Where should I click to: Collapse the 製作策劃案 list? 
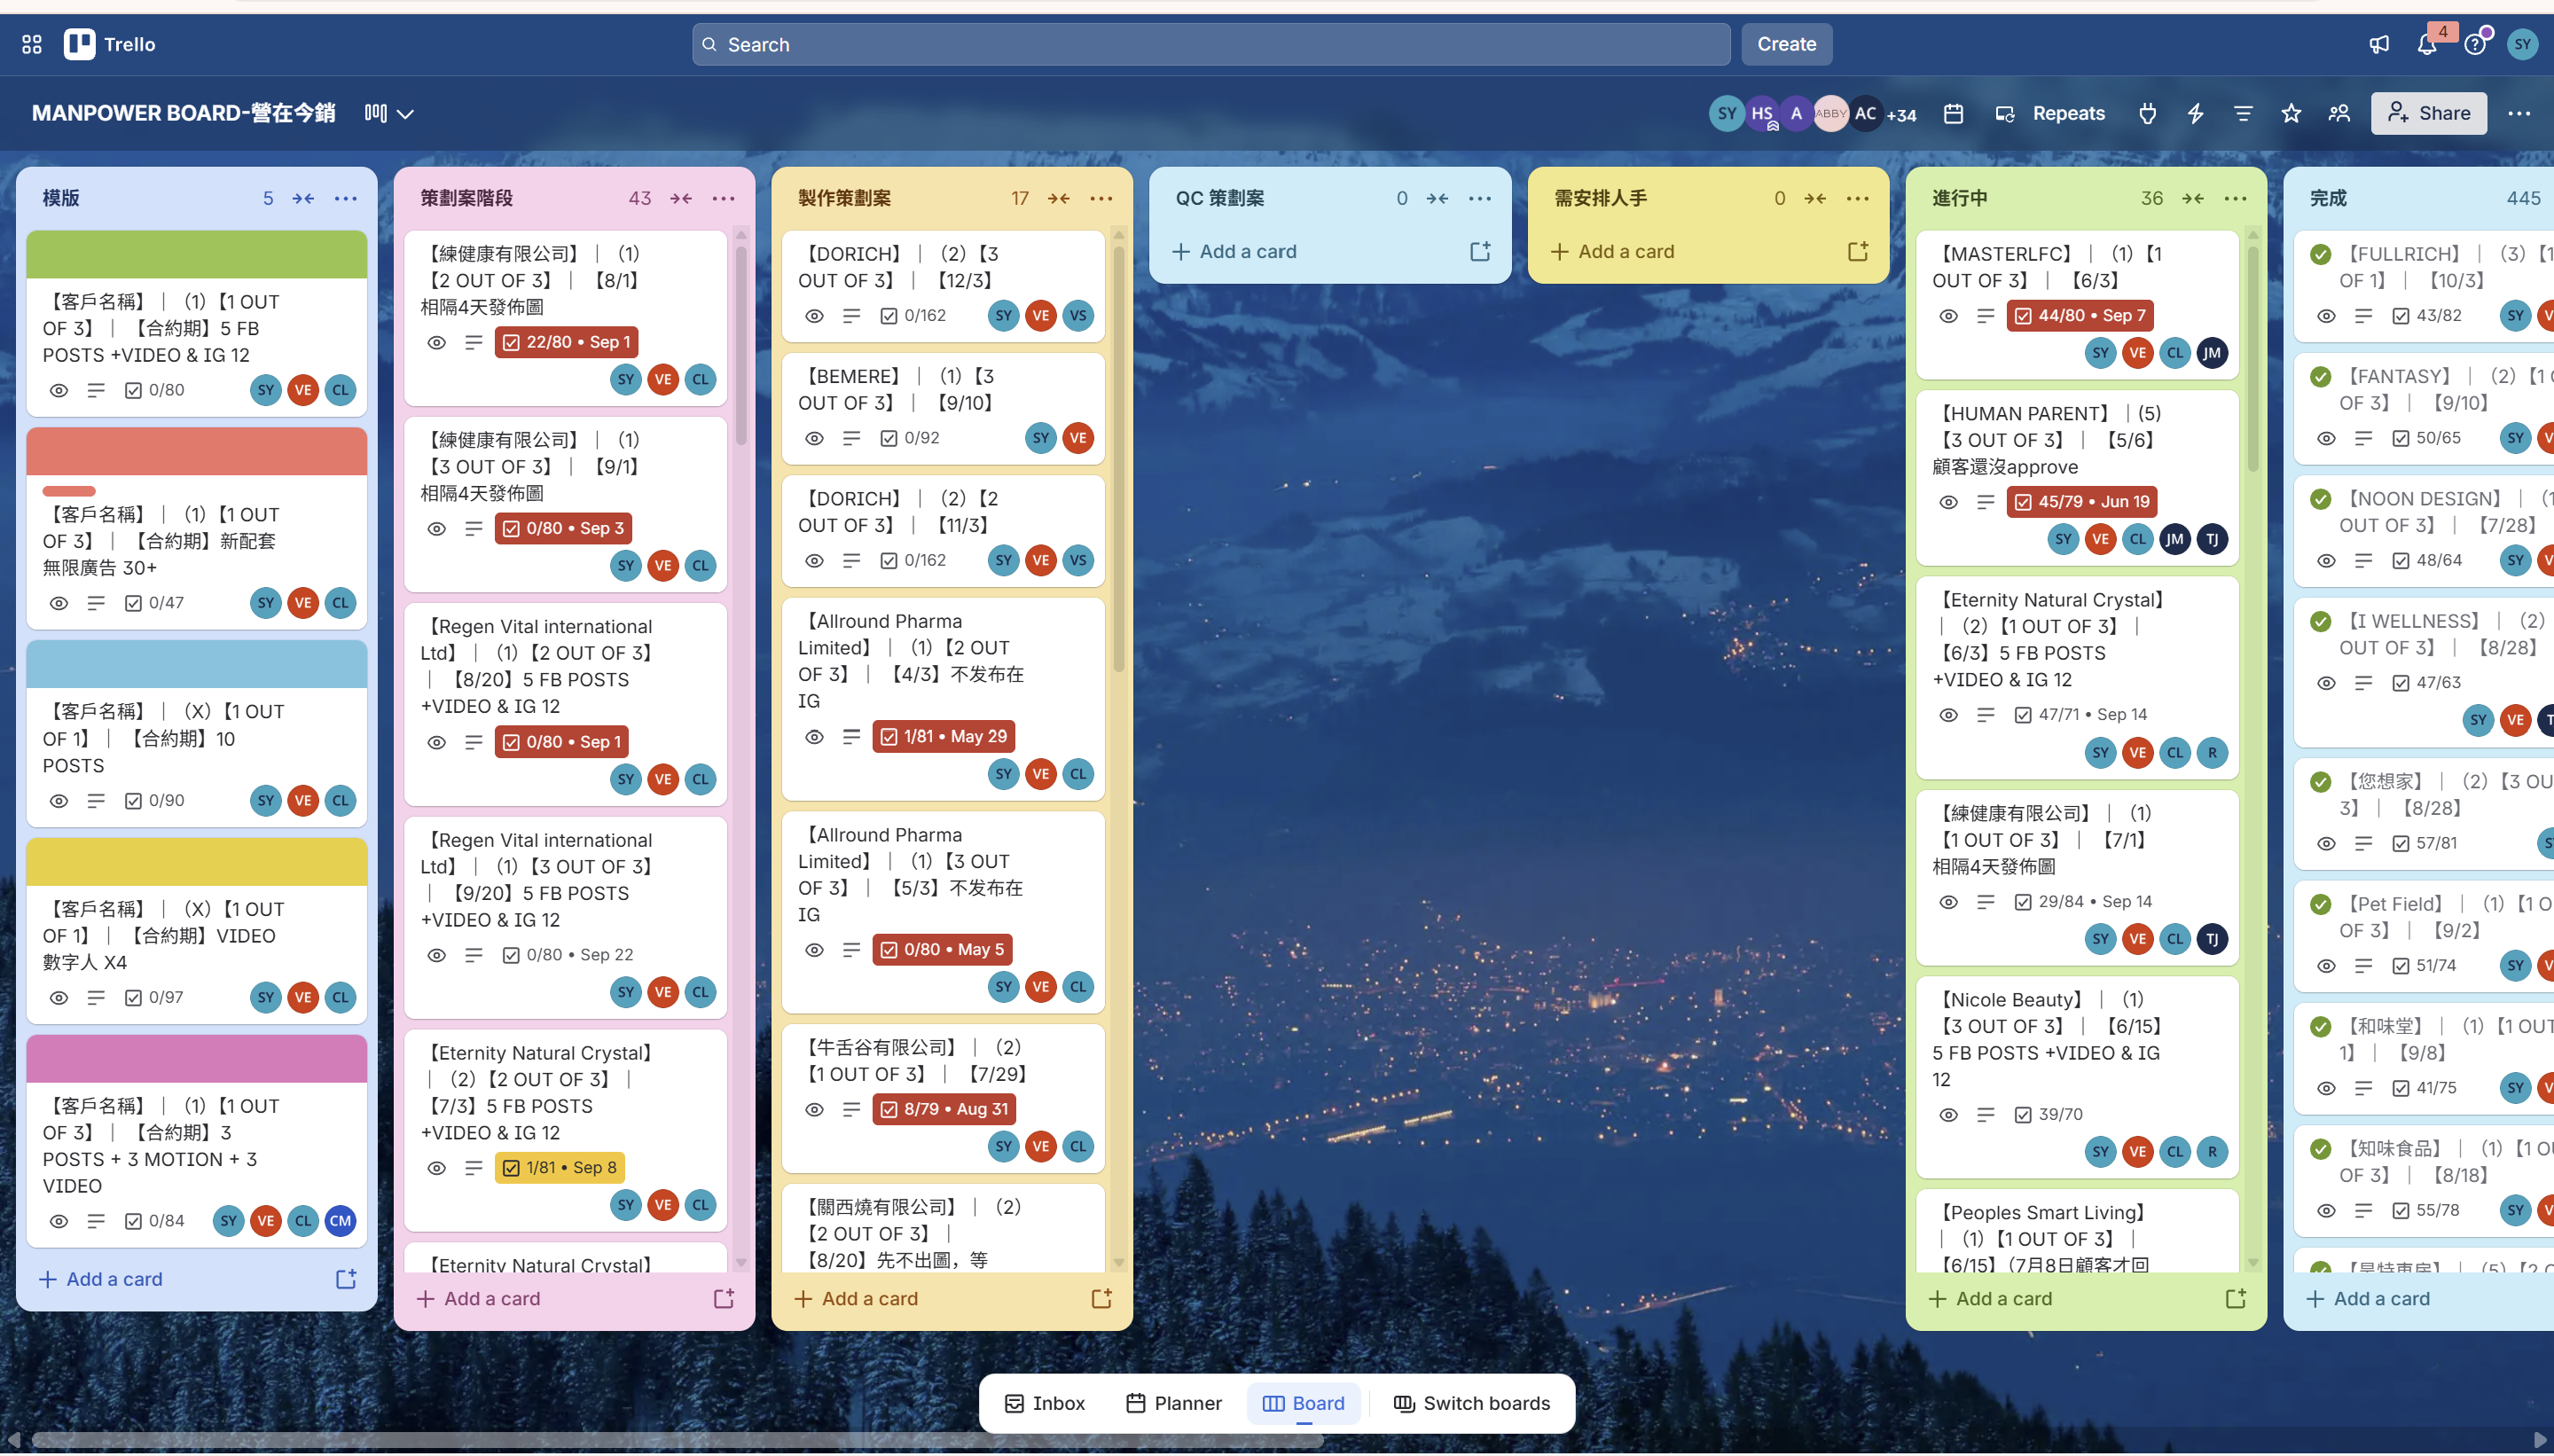1059,198
